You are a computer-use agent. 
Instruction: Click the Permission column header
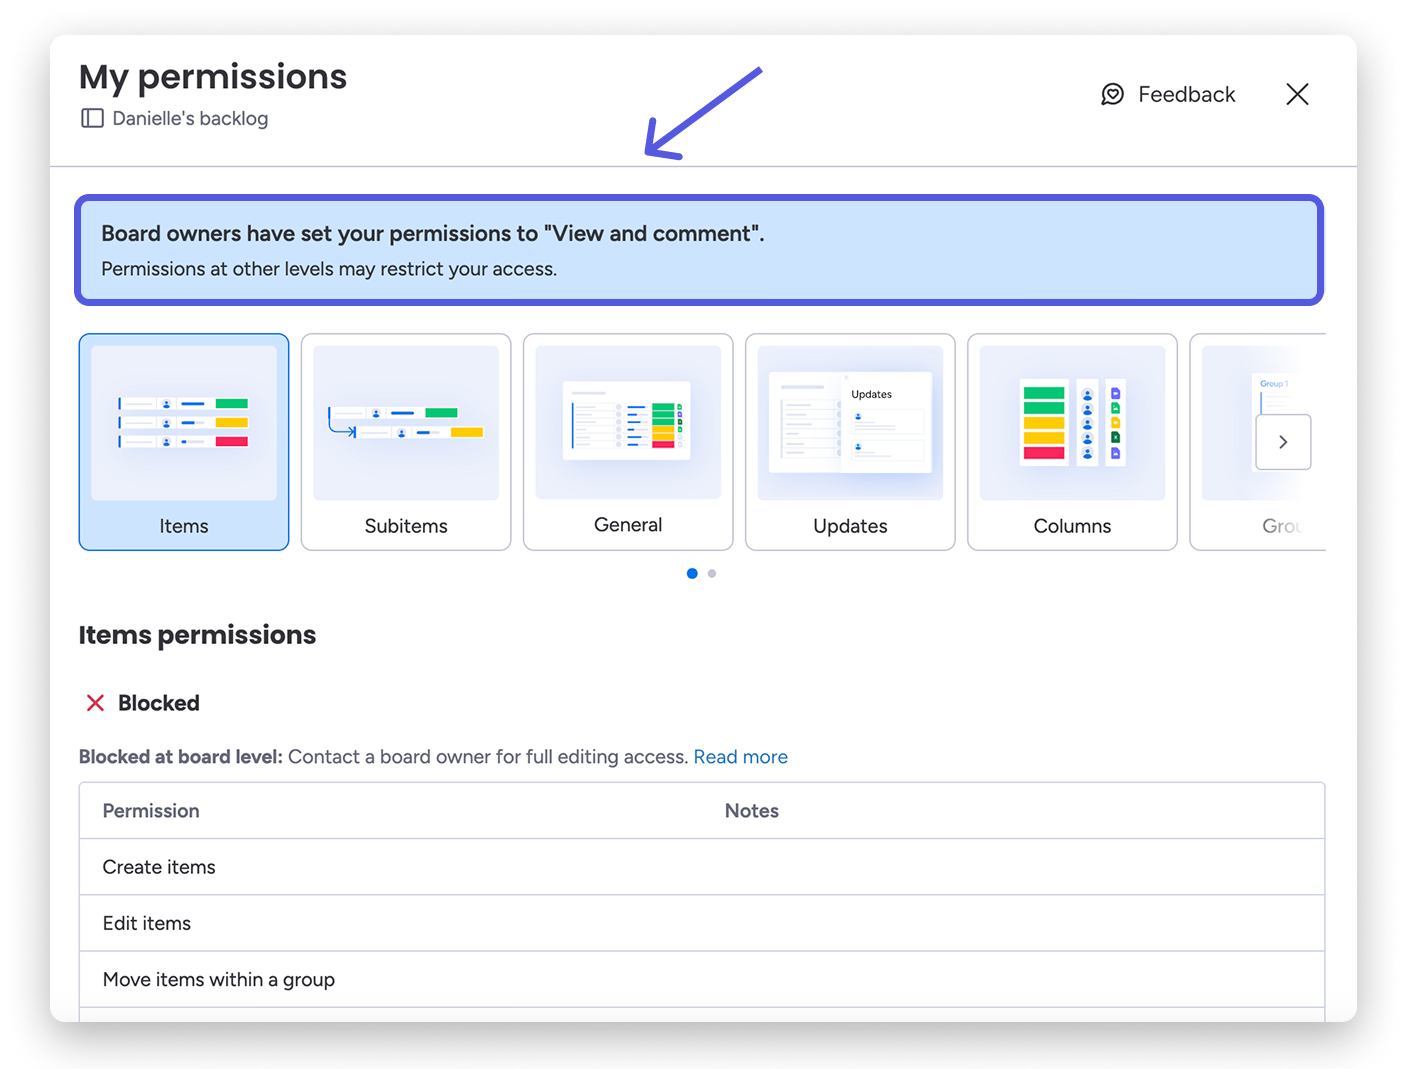coord(151,811)
